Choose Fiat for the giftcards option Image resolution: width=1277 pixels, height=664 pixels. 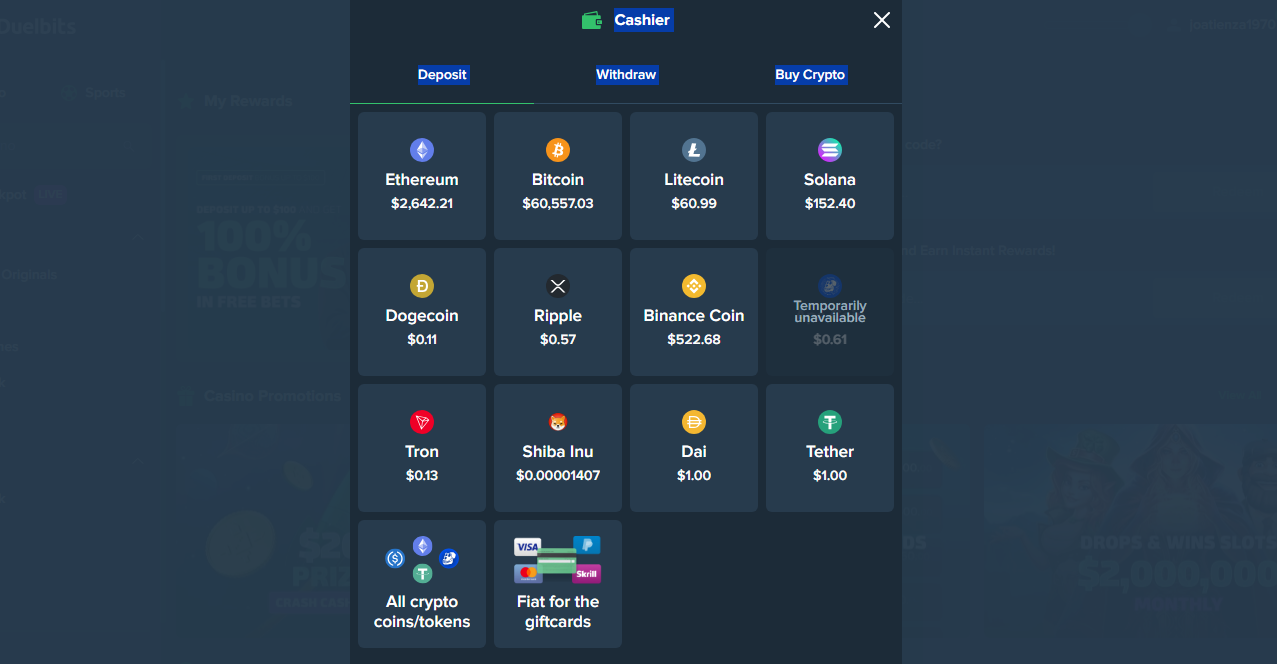pos(558,584)
